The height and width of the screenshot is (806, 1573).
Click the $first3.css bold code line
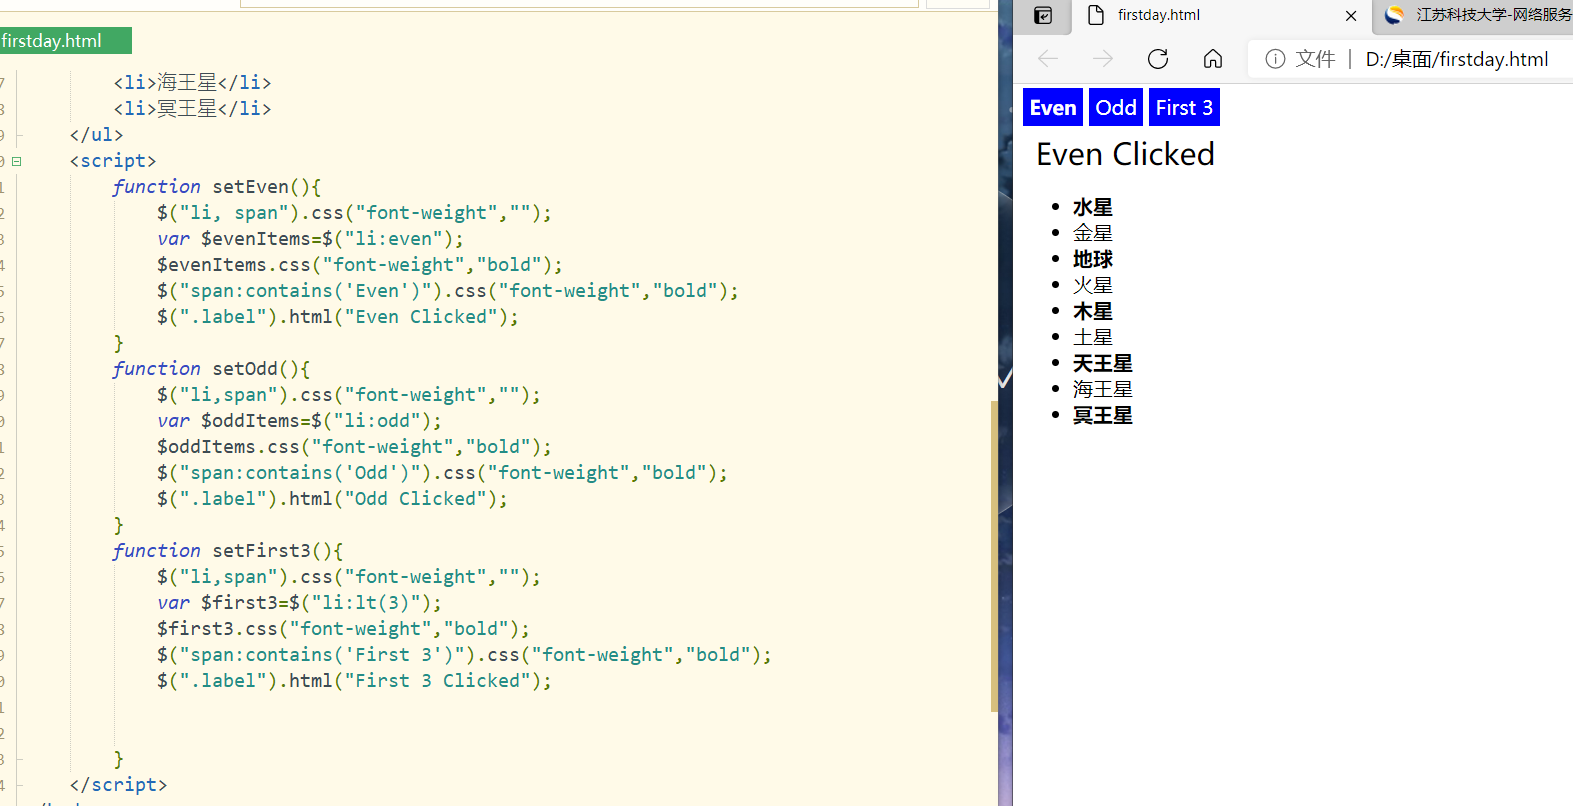[x=343, y=629]
